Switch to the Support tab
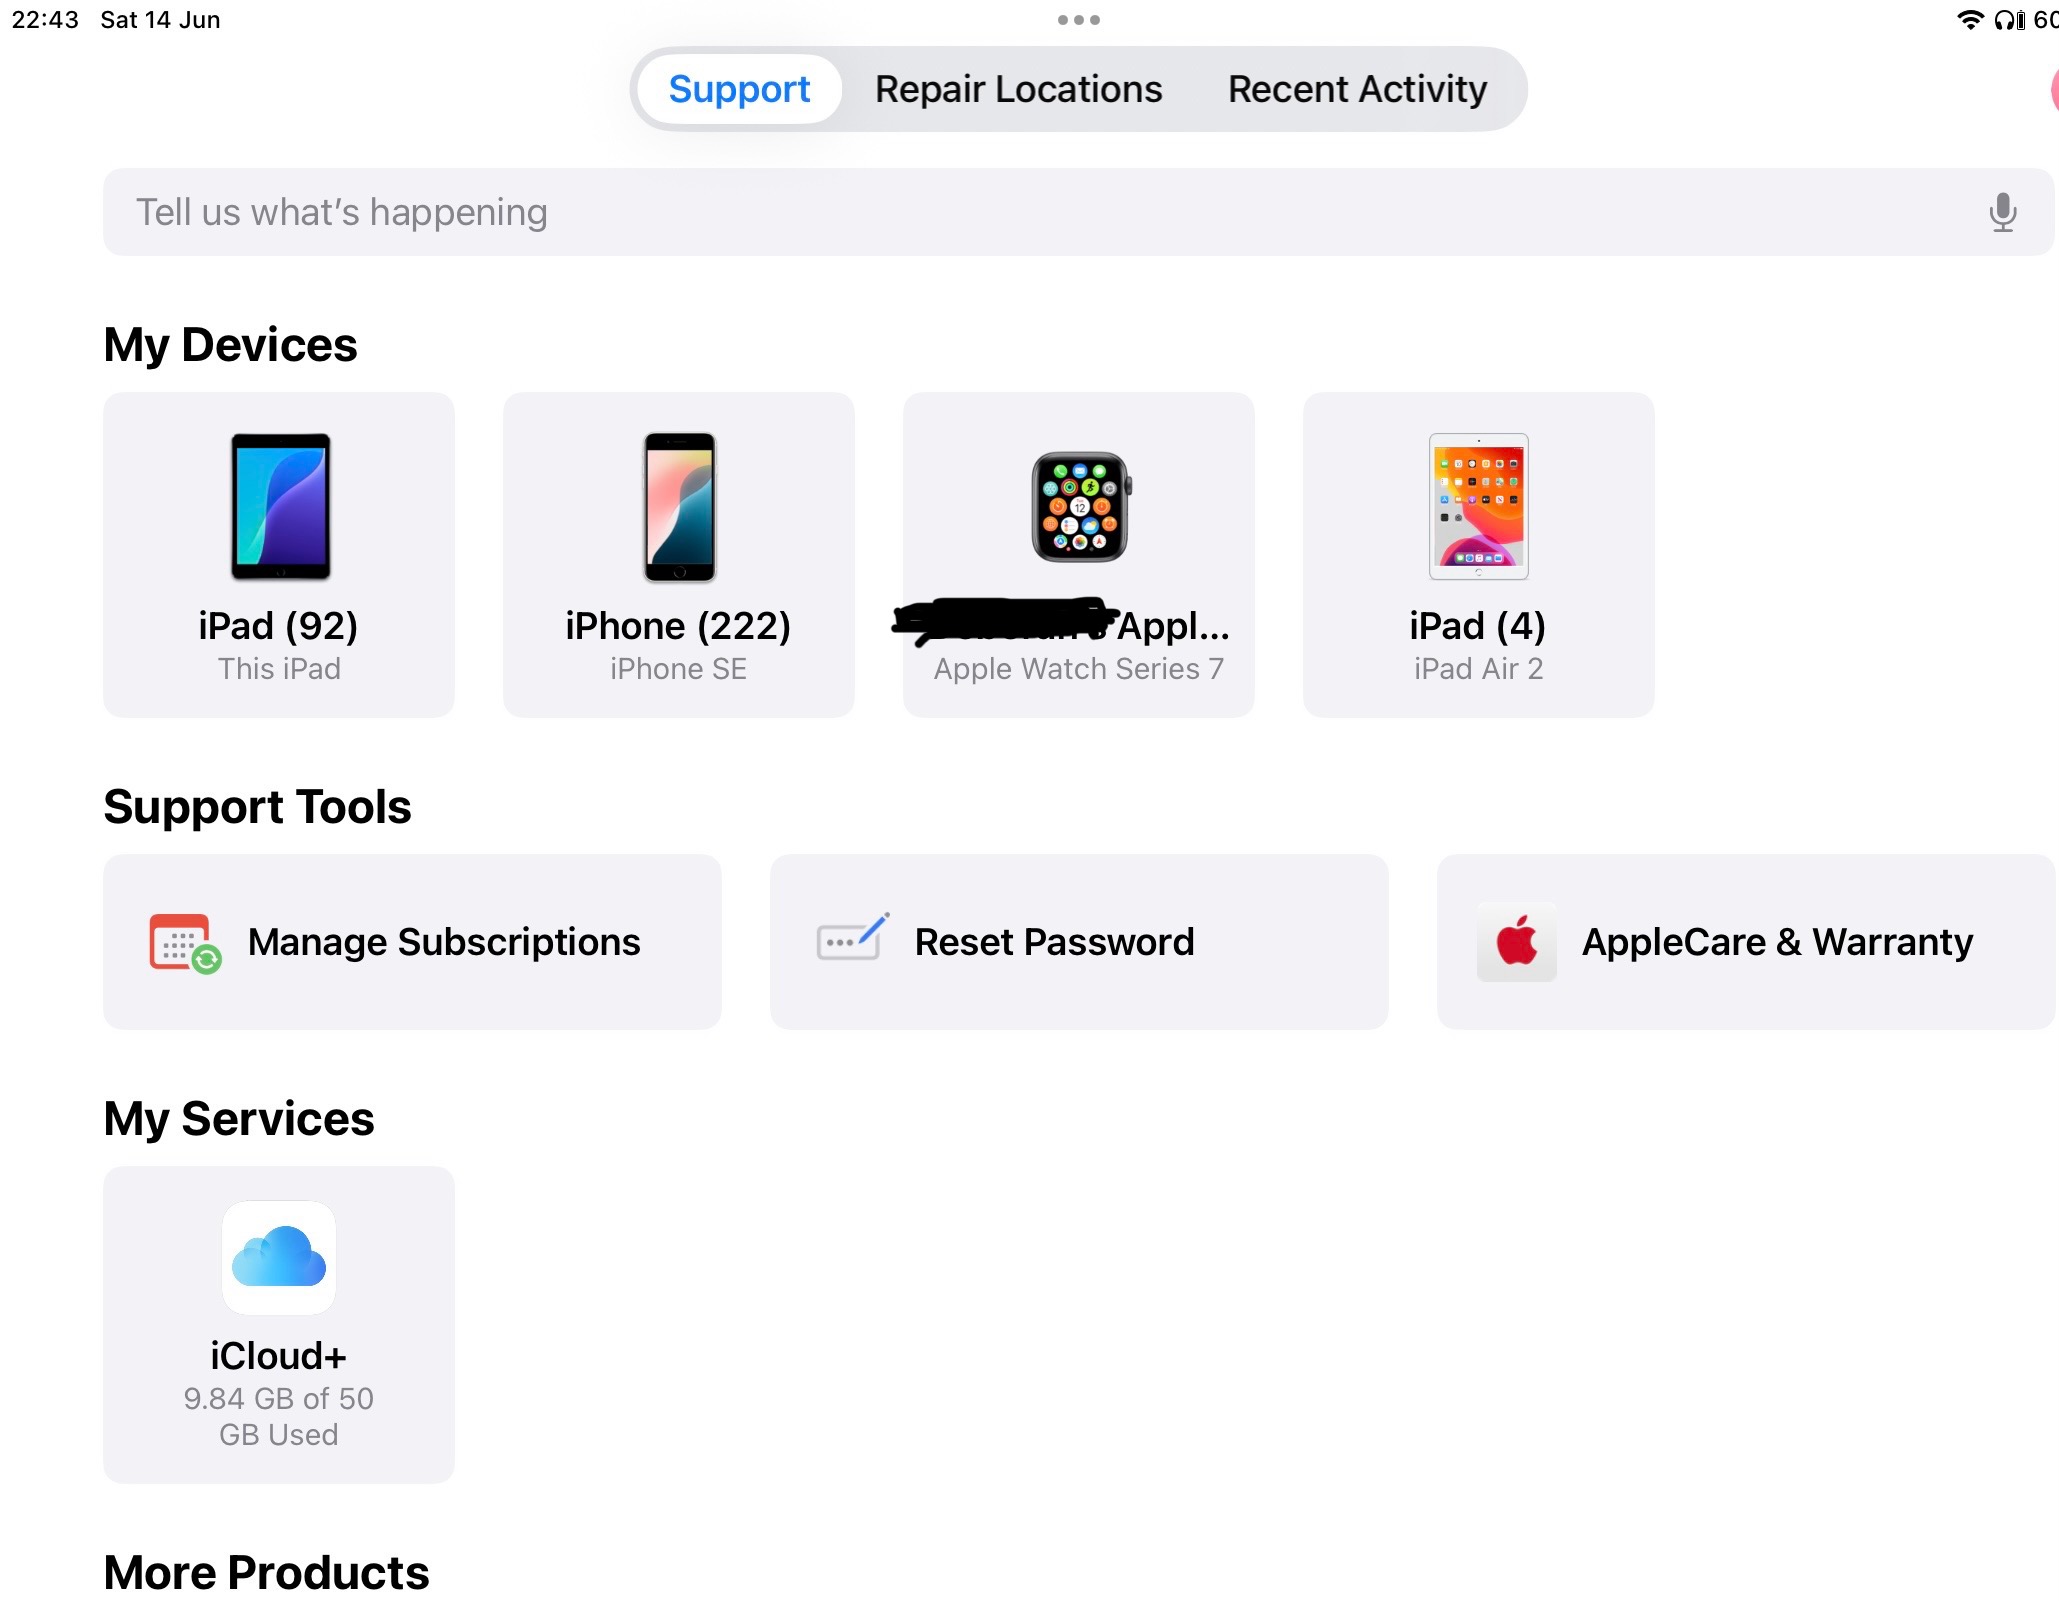Image resolution: width=2059 pixels, height=1601 pixels. (x=739, y=90)
